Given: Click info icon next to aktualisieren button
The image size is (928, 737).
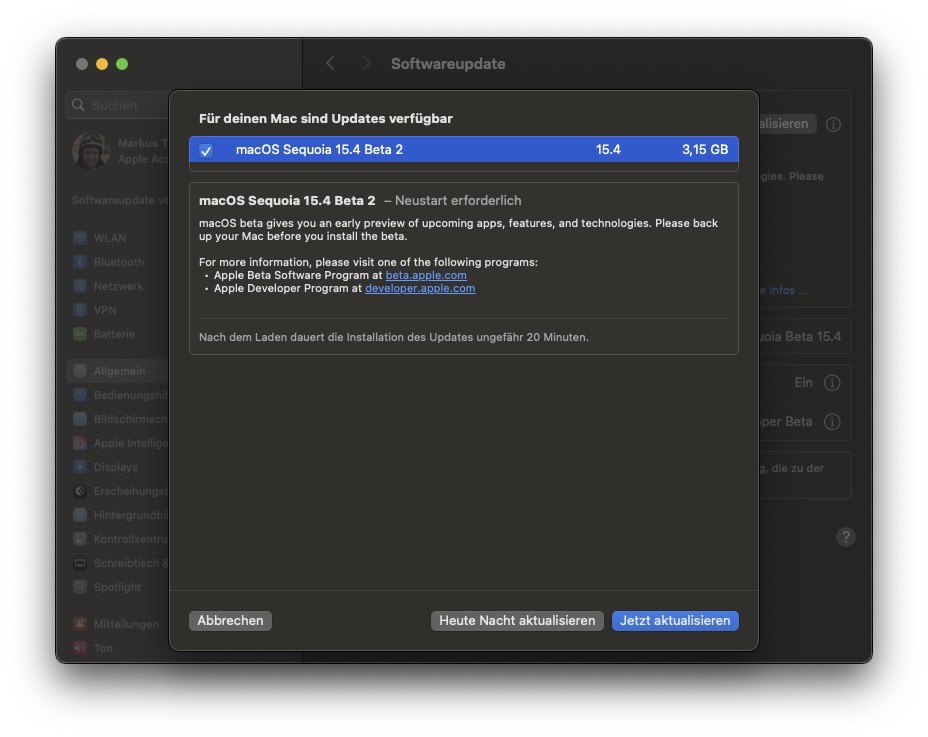Looking at the screenshot, I should [833, 124].
